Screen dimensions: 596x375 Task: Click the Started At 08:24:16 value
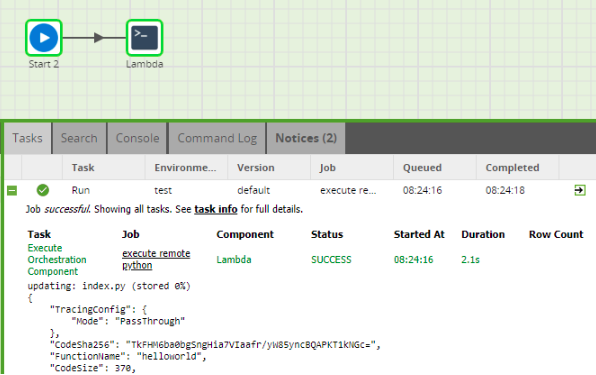pos(413,259)
